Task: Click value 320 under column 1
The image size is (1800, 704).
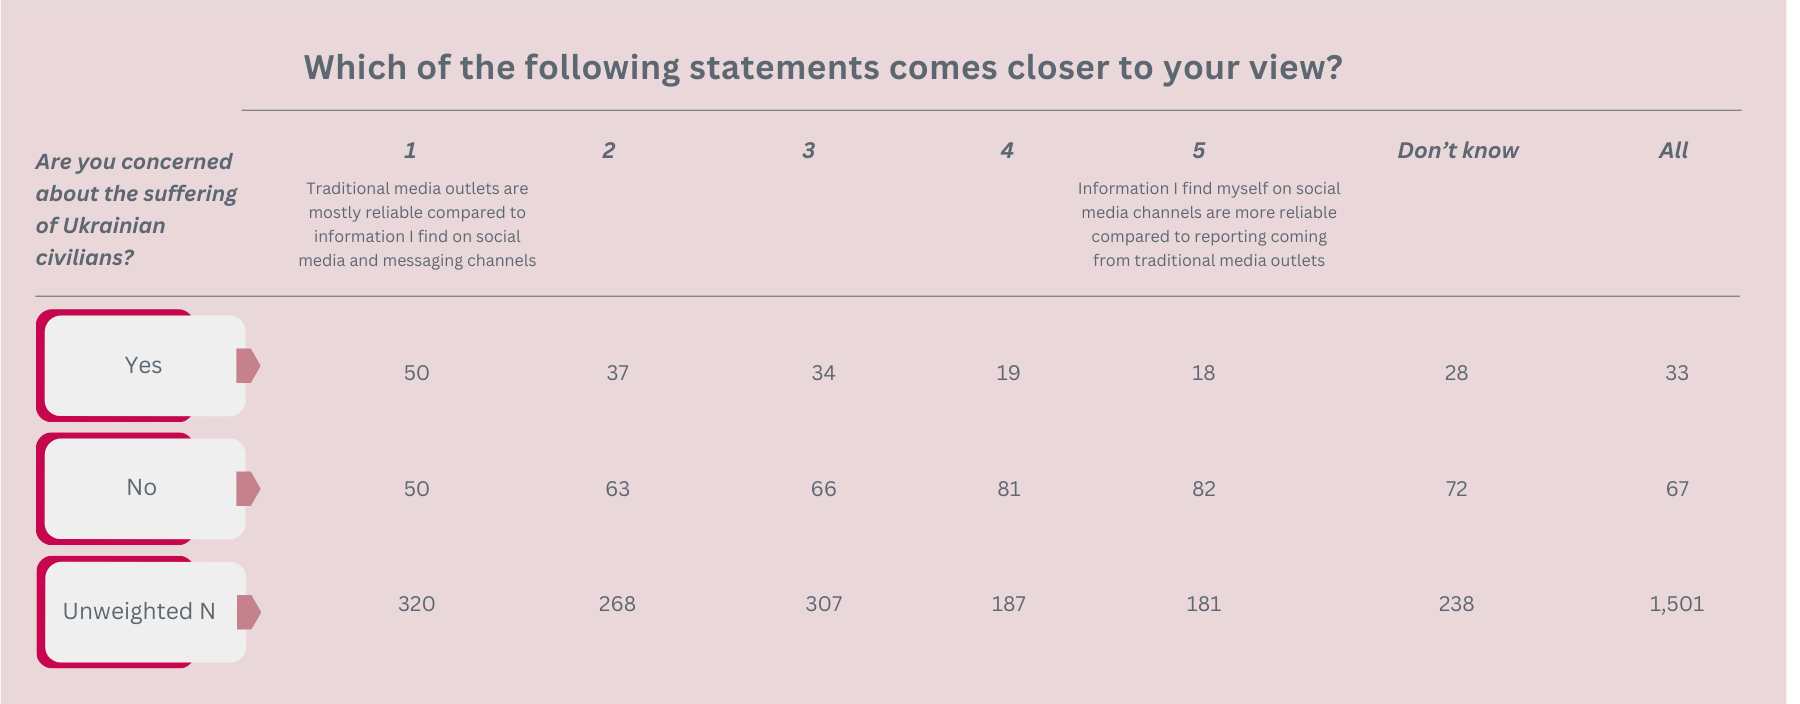Action: (x=416, y=604)
